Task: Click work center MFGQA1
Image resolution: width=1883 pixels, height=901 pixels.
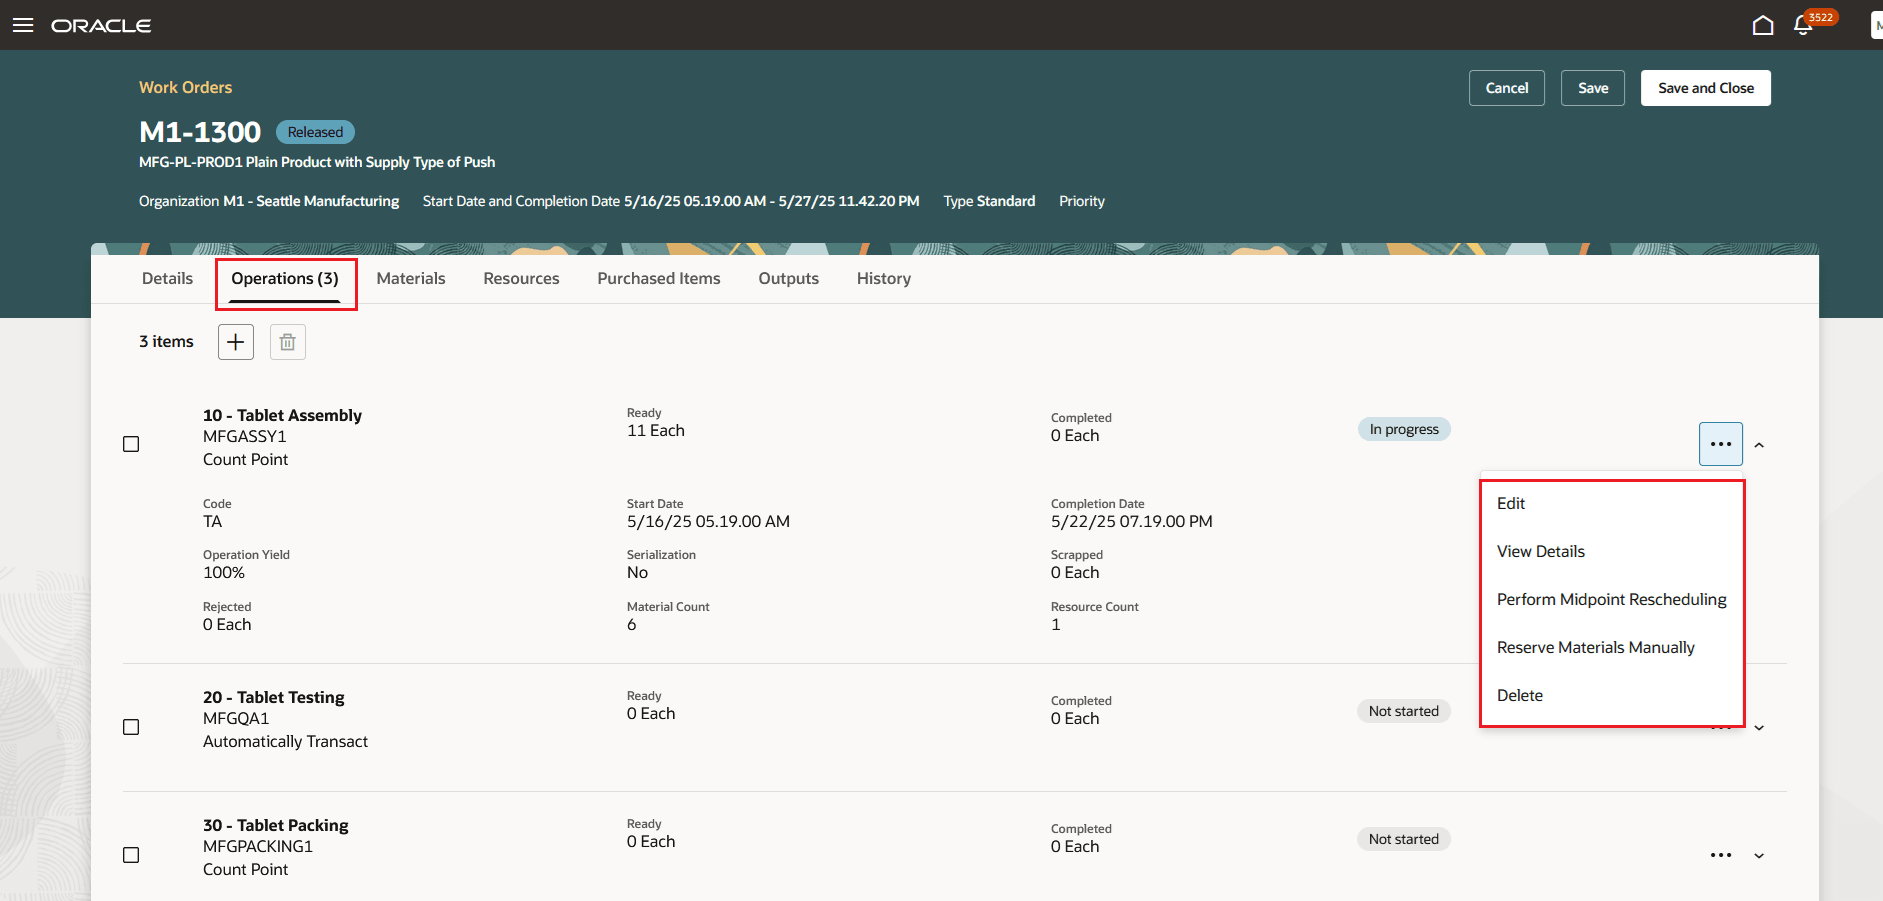Action: [x=236, y=719]
